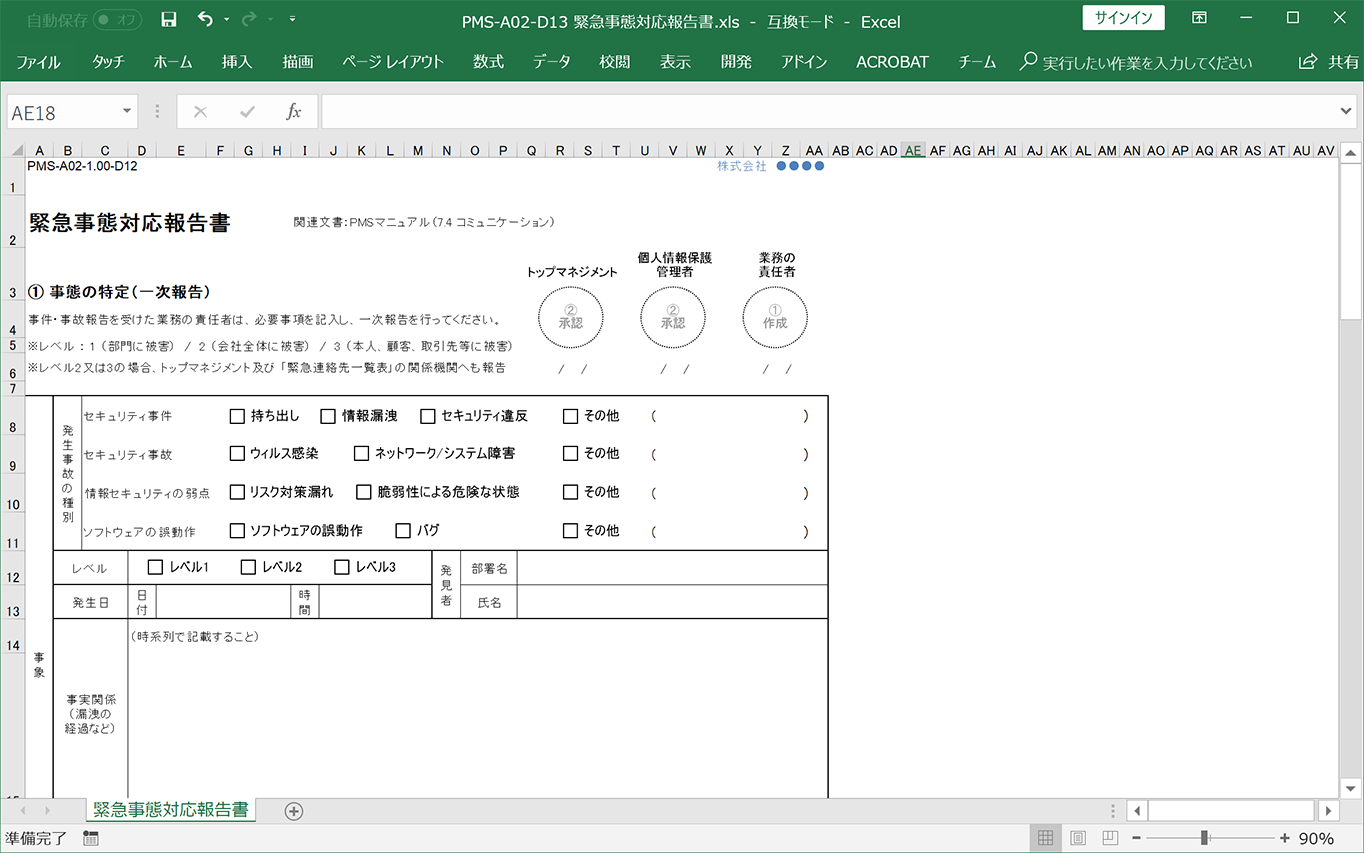The width and height of the screenshot is (1364, 853).
Task: Click the Undo arrow icon
Action: click(x=205, y=20)
